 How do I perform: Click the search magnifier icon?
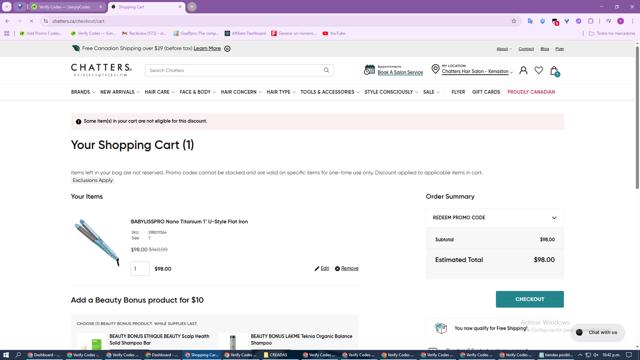pos(326,70)
